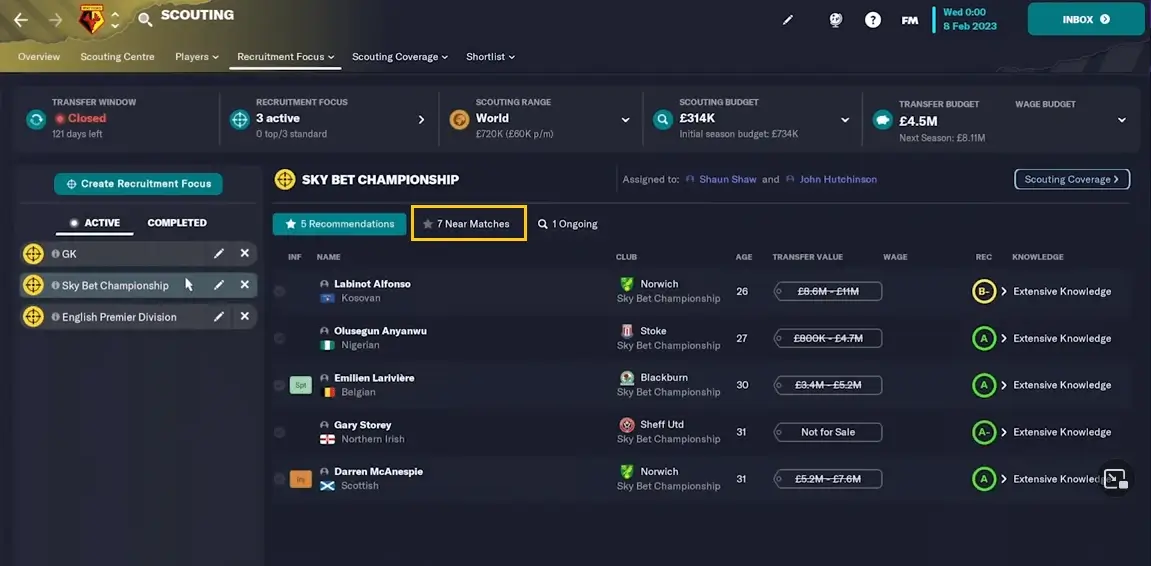Delete the GK focus with X icon

[244, 253]
